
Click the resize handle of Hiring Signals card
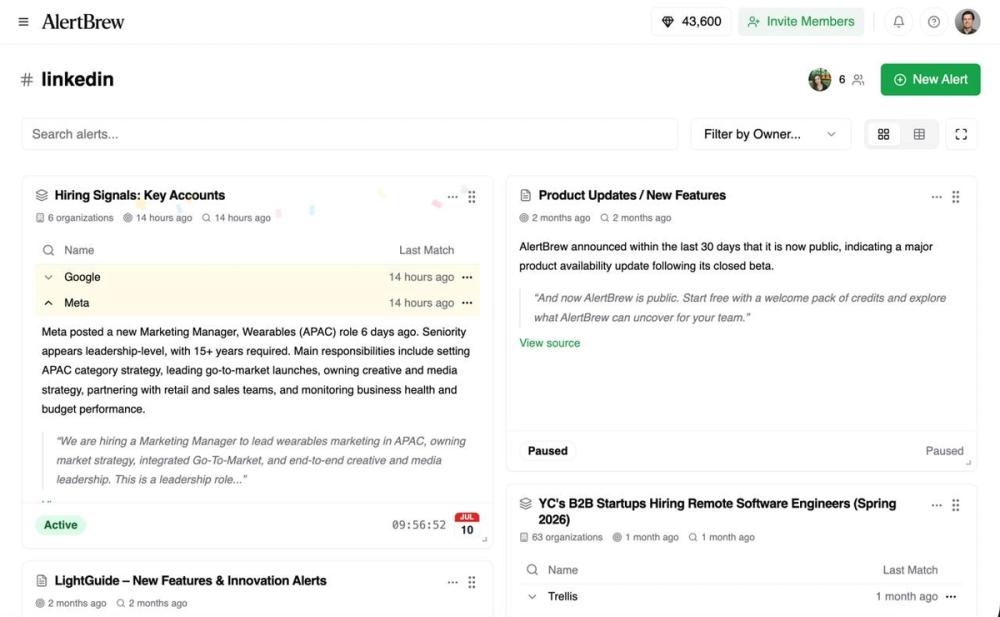point(485,540)
